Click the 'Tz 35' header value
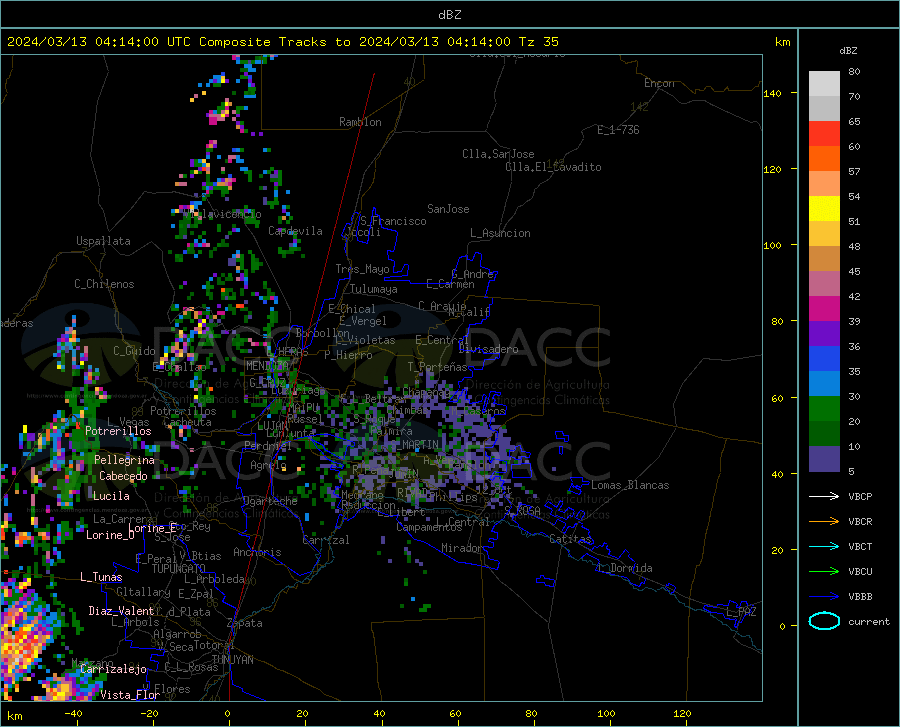The height and width of the screenshot is (727, 900). 538,42
